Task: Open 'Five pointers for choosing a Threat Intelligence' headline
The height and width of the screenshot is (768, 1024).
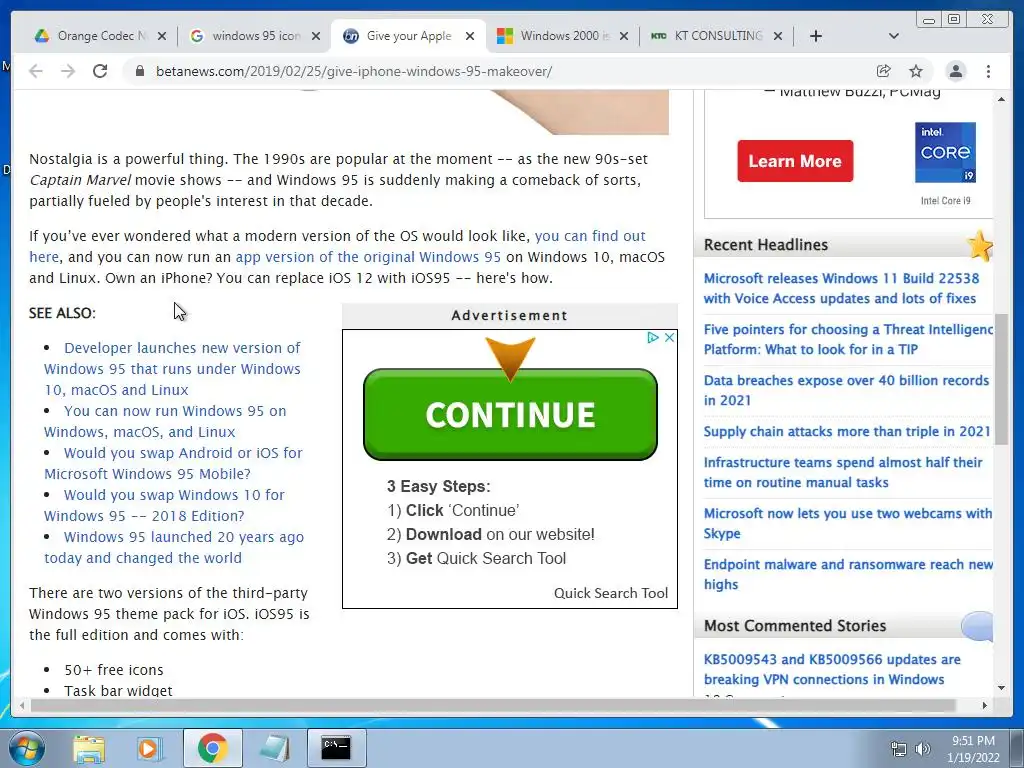Action: click(x=848, y=339)
